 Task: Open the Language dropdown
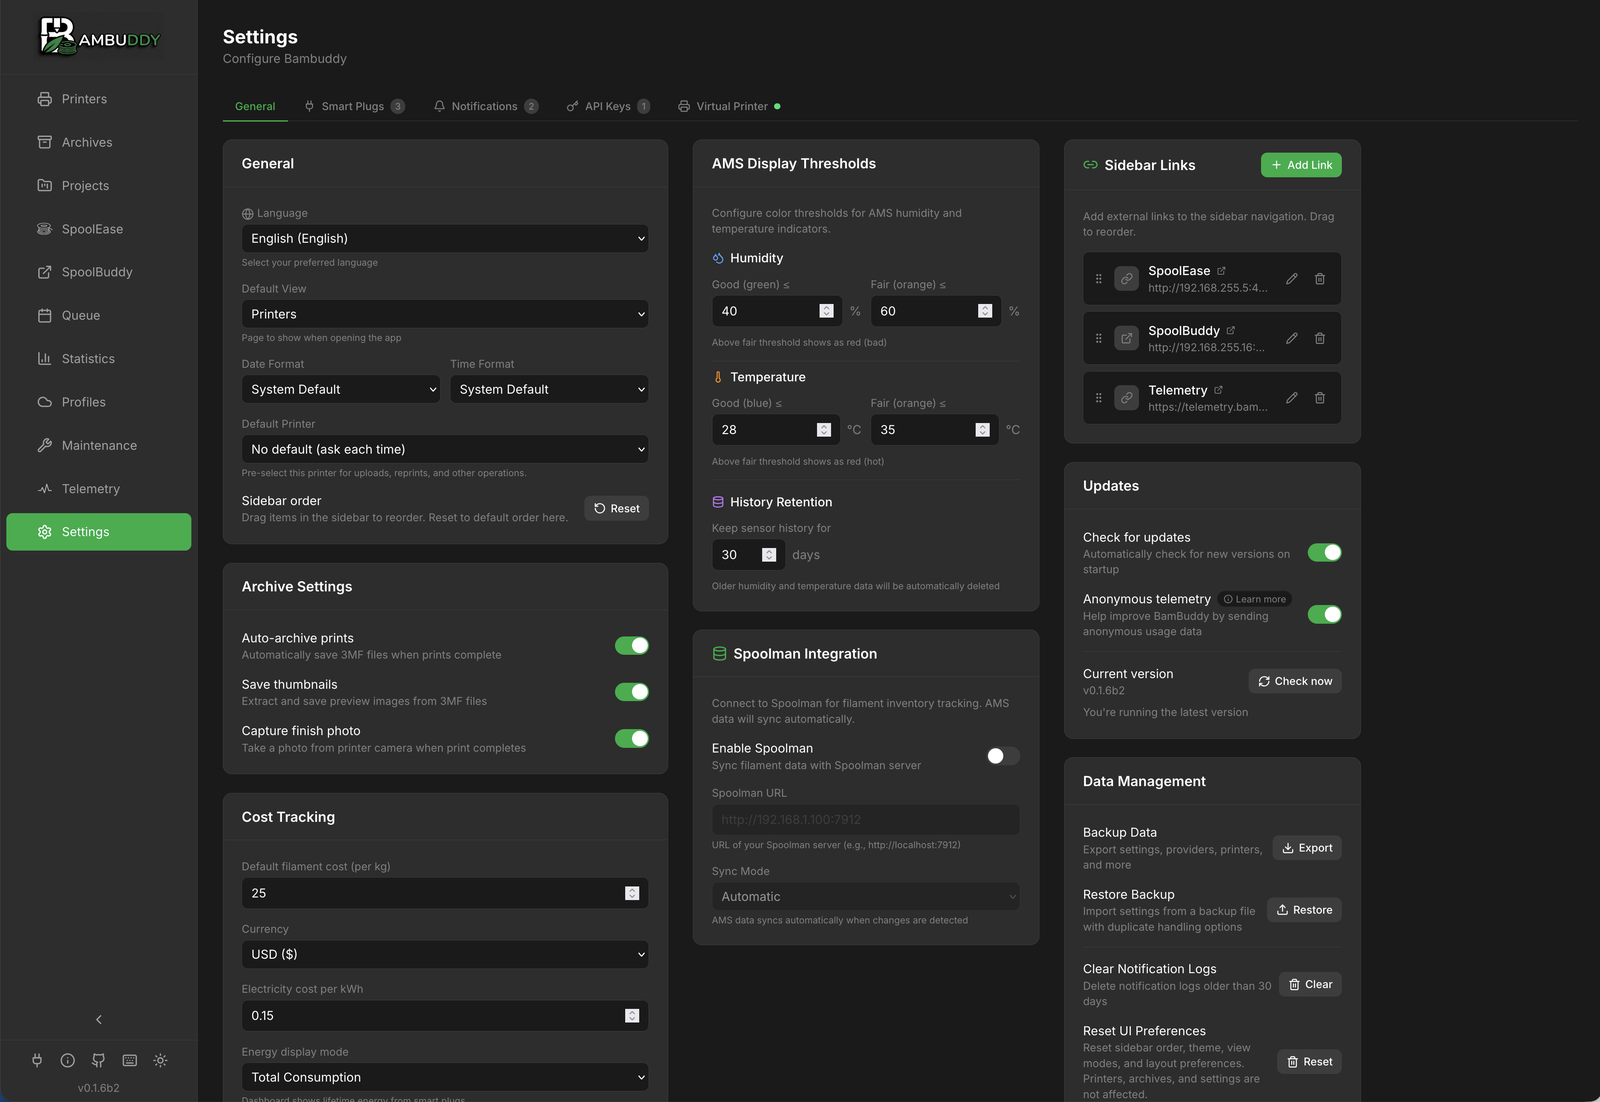[x=445, y=239]
